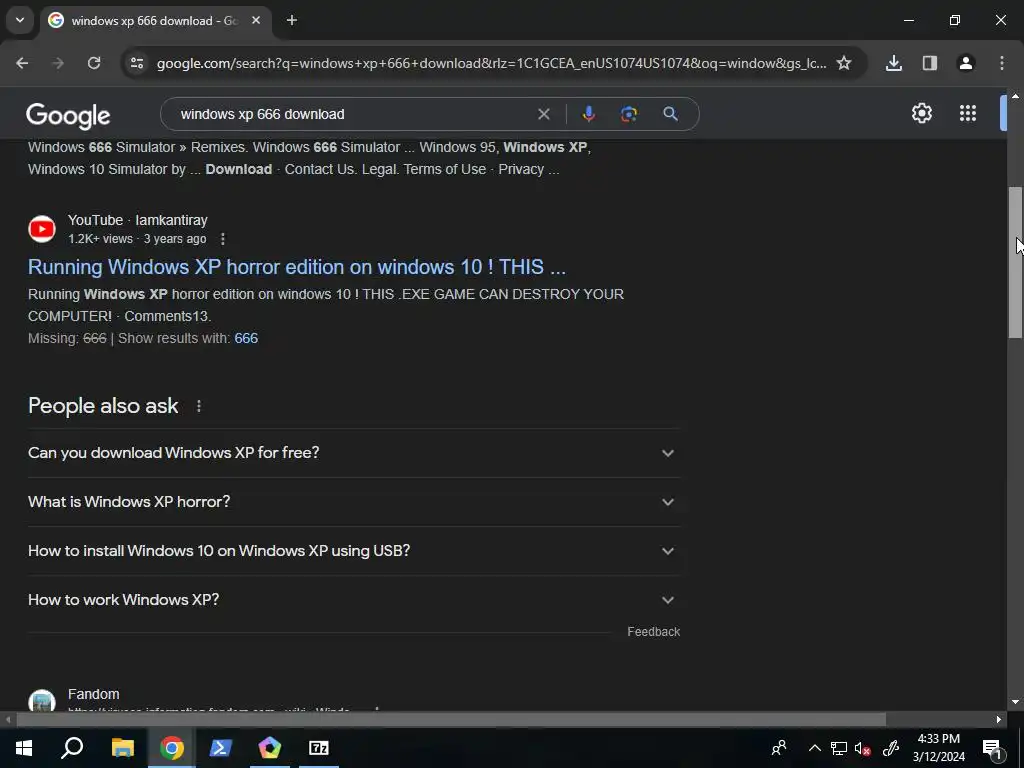Open the Chrome side panel
The image size is (1024, 768).
click(x=930, y=63)
